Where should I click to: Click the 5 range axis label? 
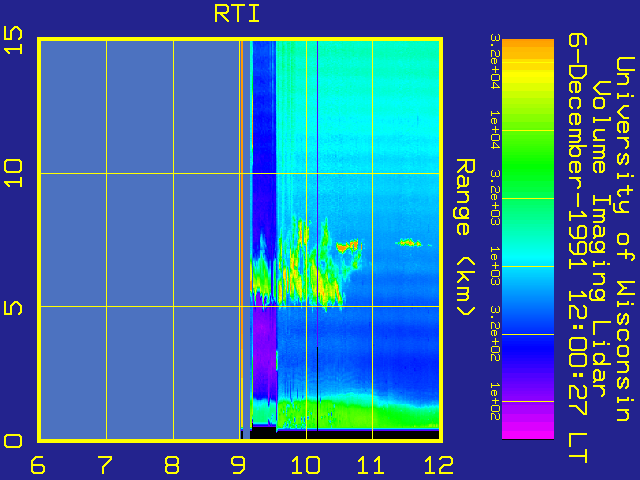pyautogui.click(x=13, y=307)
